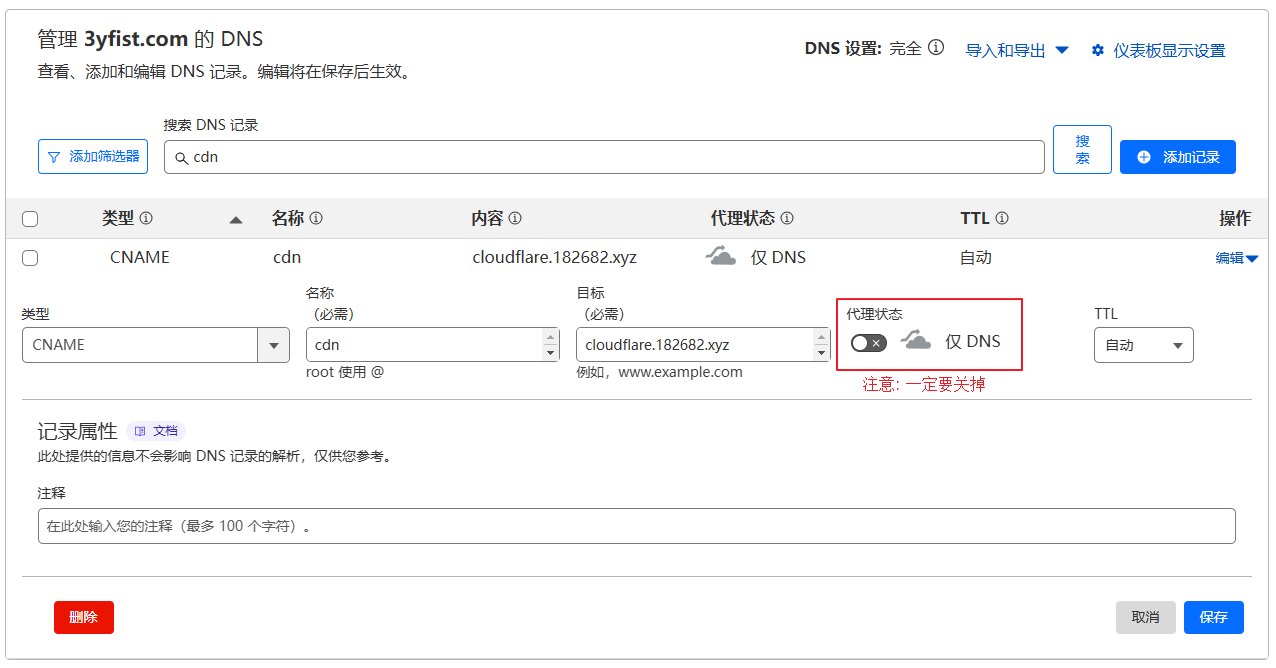
Task: Click the grey cloud icon beside the proxy toggle
Action: (x=916, y=341)
